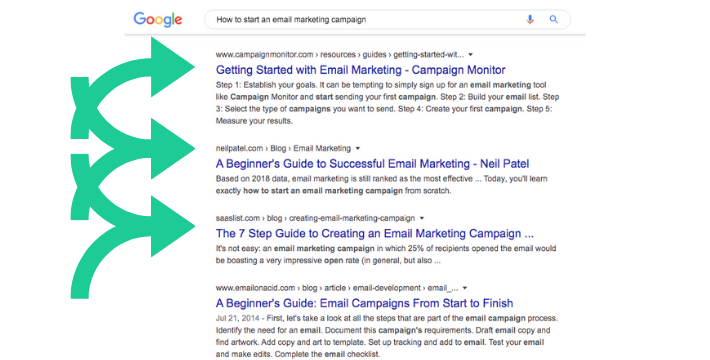710x360 pixels.
Task: Open The 7 Step Guide result
Action: [x=374, y=234]
